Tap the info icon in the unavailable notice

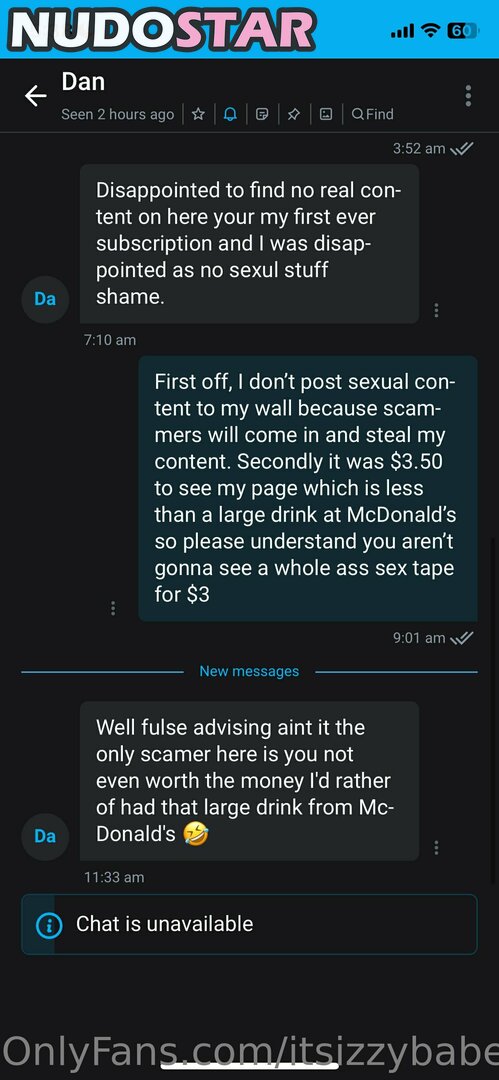click(48, 924)
